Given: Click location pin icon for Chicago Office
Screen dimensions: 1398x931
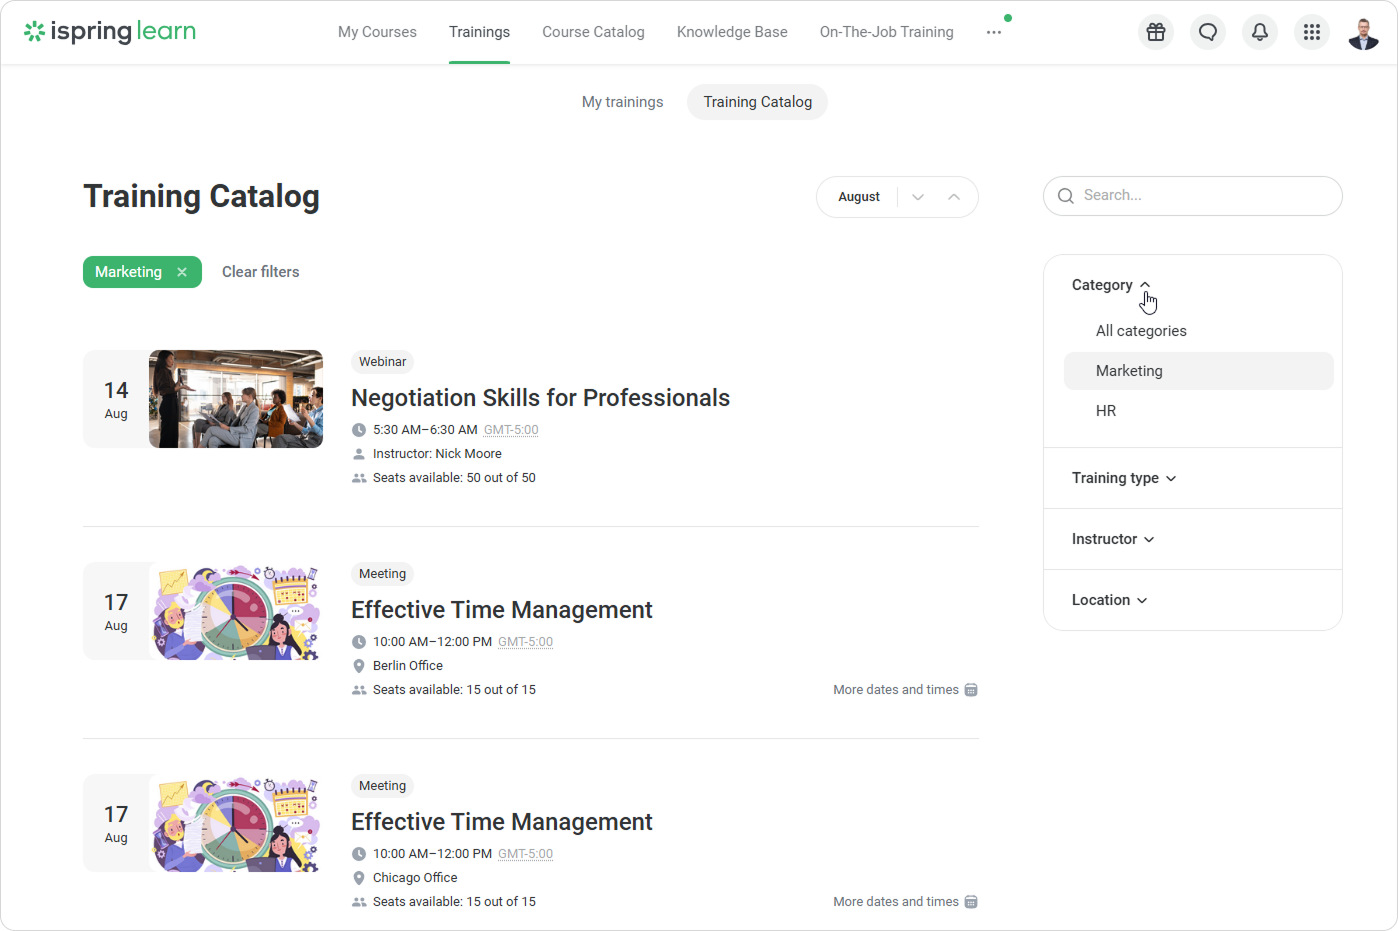Looking at the screenshot, I should point(359,878).
